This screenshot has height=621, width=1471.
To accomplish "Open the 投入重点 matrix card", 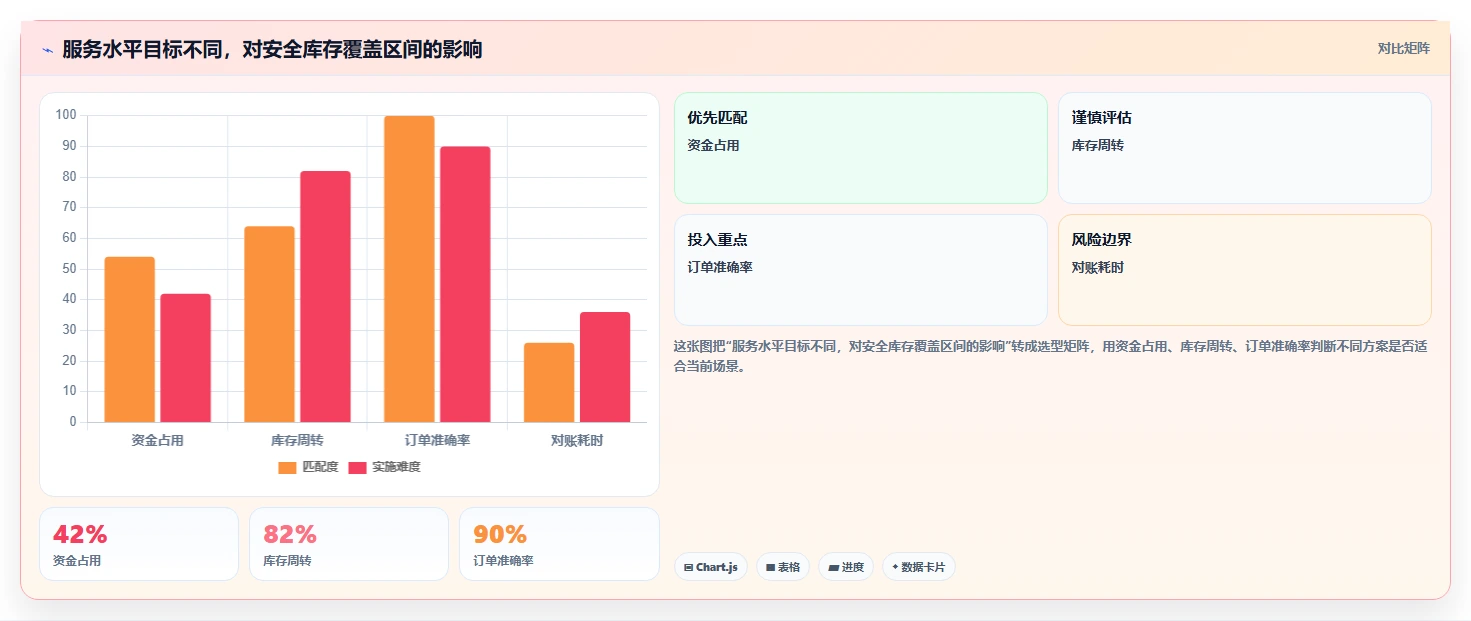I will tap(861, 270).
